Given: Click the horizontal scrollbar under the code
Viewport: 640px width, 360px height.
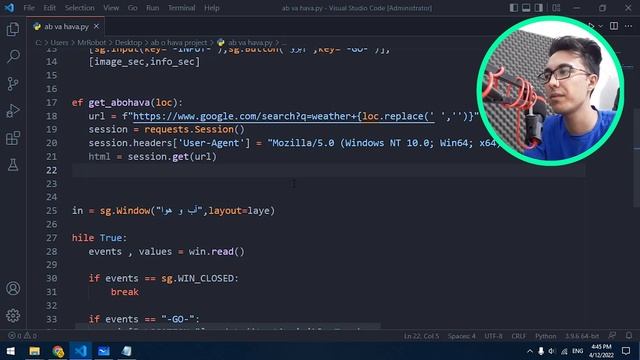Looking at the screenshot, I should [228, 326].
